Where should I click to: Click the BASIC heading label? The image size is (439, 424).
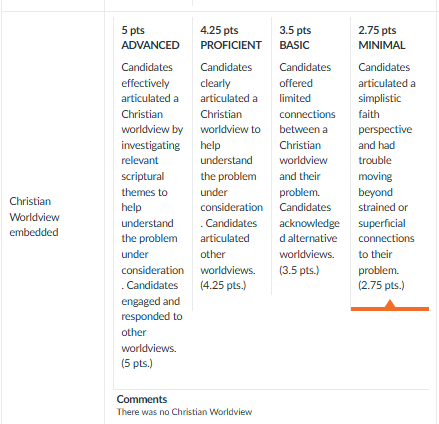(294, 45)
